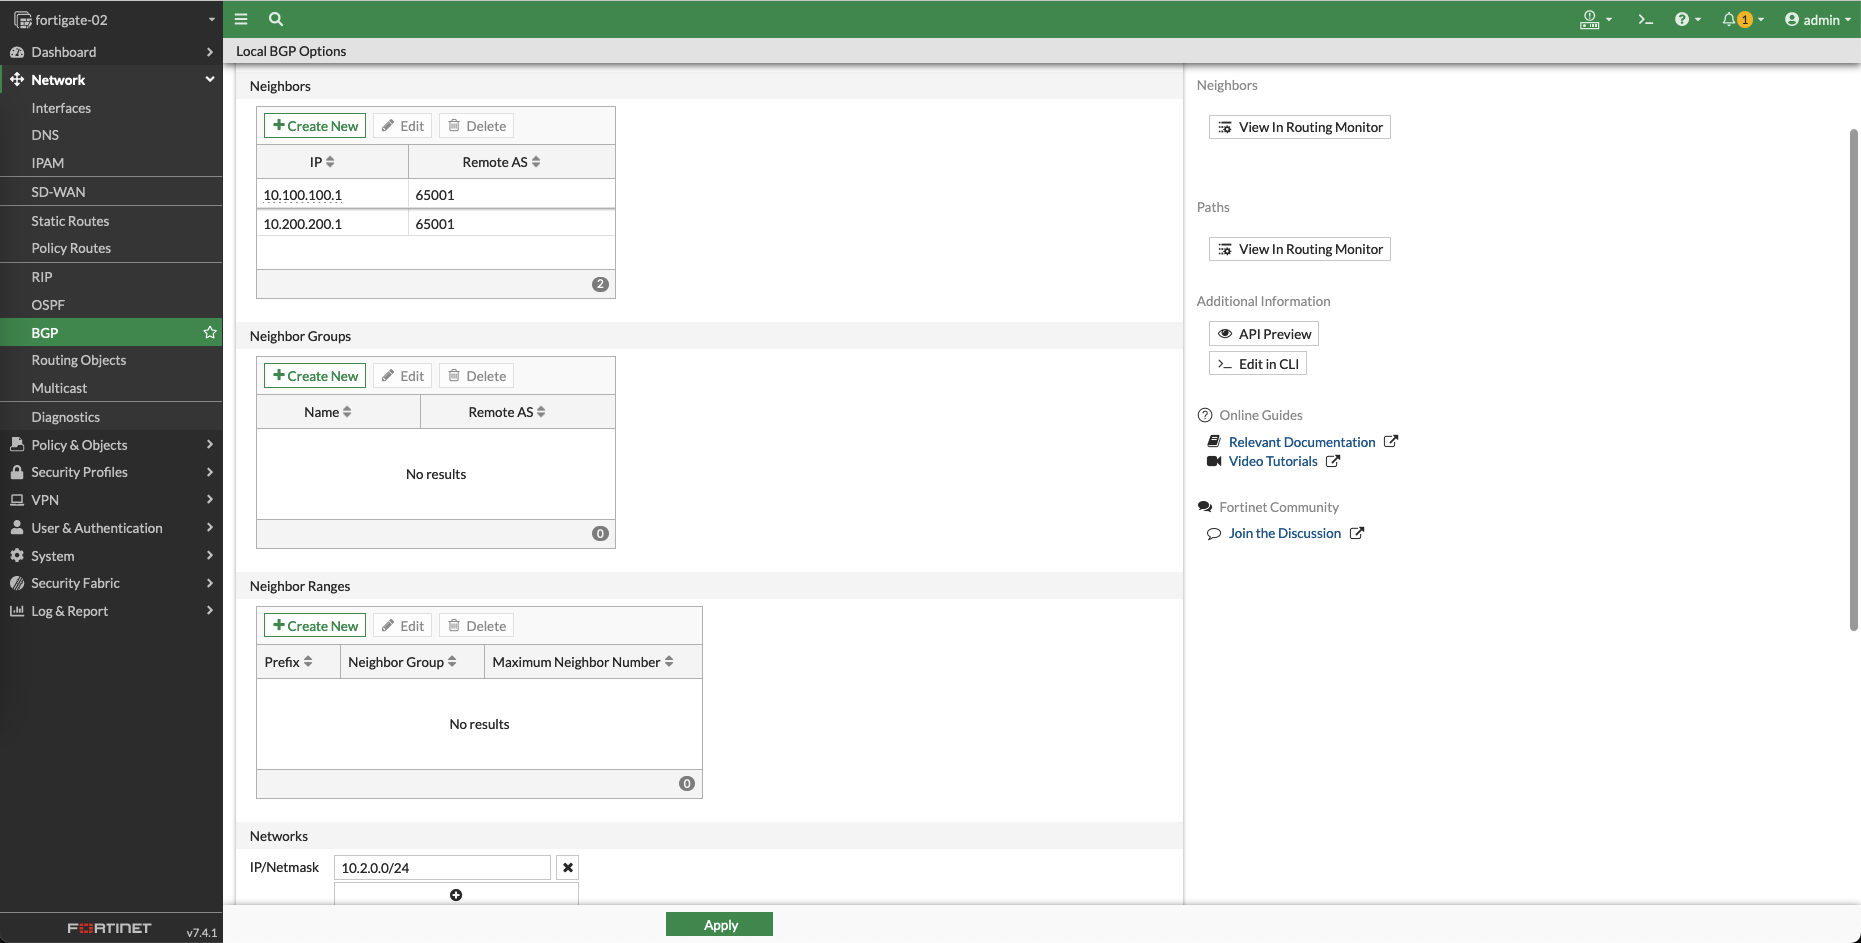Viewport: 1861px width, 943px height.
Task: Expand the Policy & Objects menu
Action: 111,445
